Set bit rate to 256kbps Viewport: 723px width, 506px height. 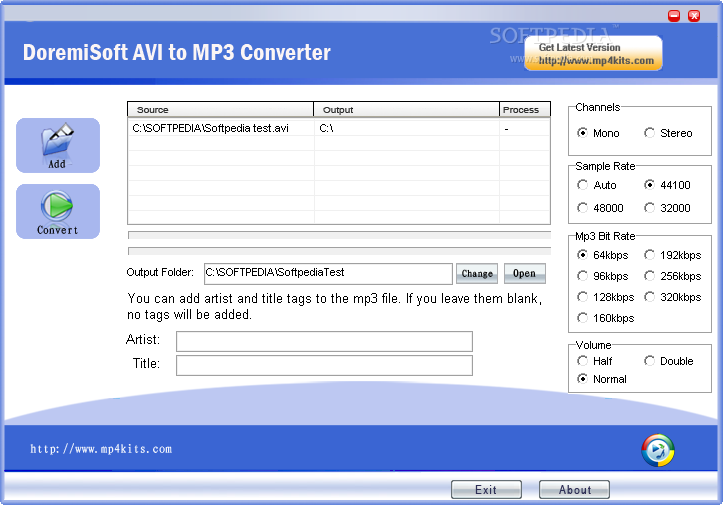pyautogui.click(x=673, y=276)
